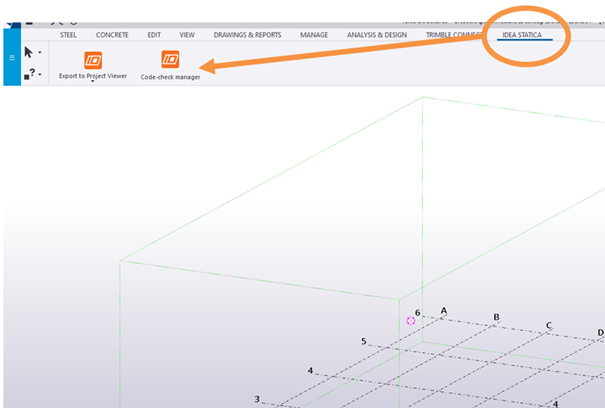The width and height of the screenshot is (605, 408).
Task: Switch to the MANAGE tab
Action: [314, 34]
